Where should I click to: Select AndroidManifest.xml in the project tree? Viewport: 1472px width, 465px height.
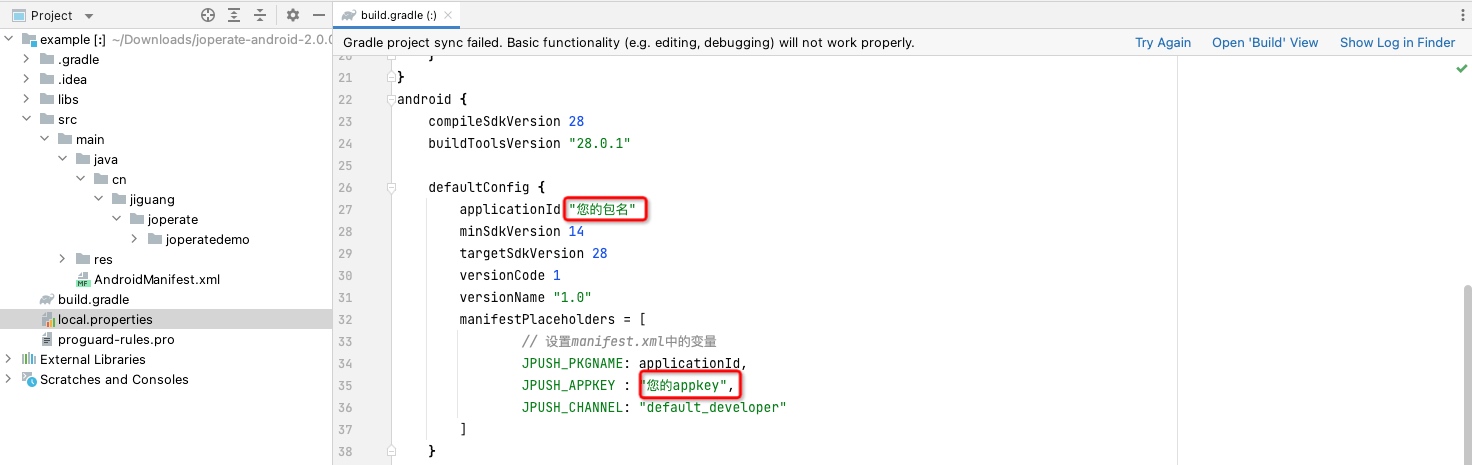tap(156, 279)
